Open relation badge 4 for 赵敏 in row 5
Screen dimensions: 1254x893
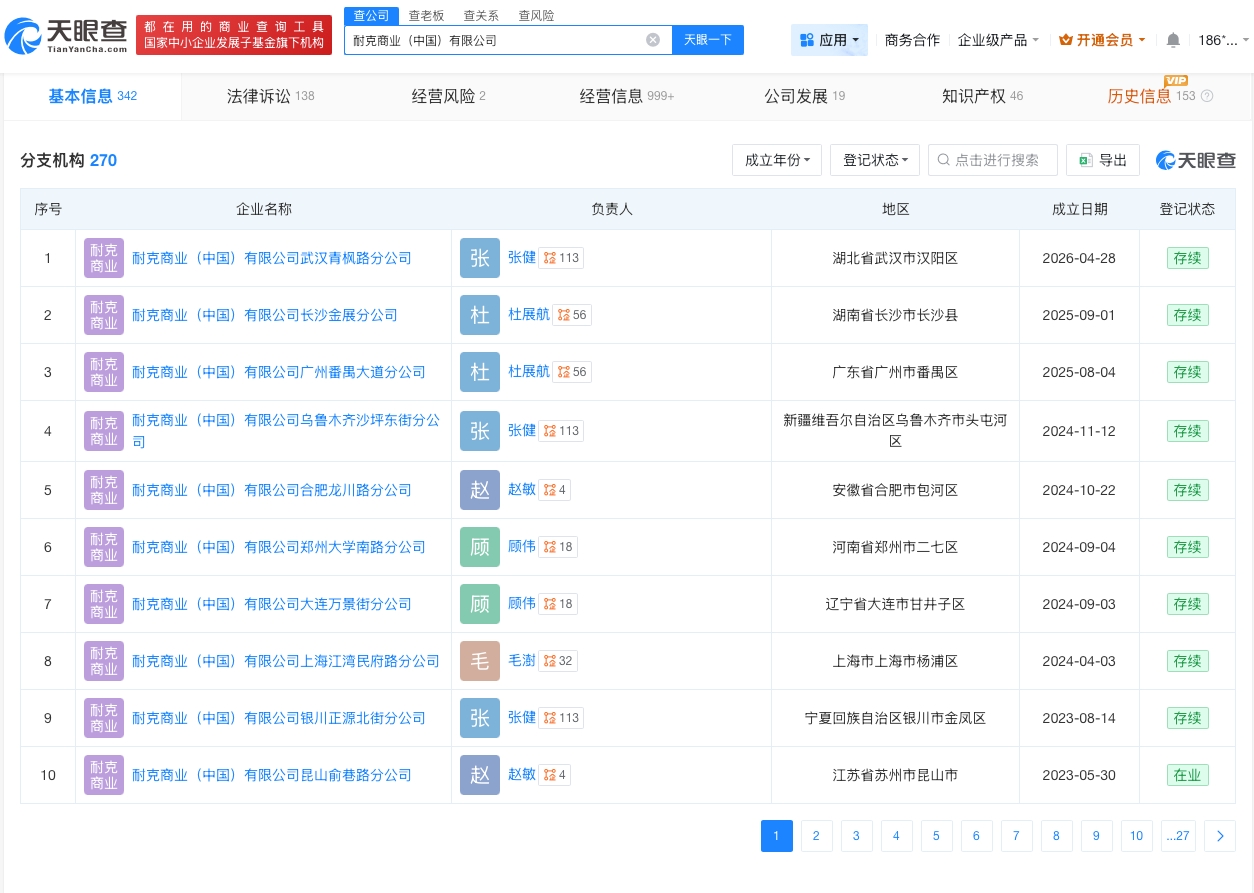(x=554, y=490)
